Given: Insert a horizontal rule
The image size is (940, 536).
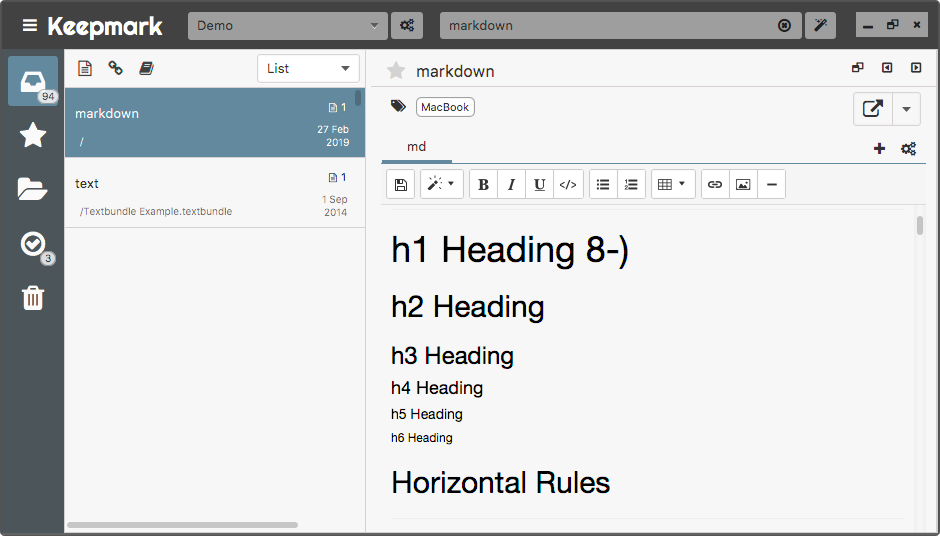Looking at the screenshot, I should [x=772, y=184].
